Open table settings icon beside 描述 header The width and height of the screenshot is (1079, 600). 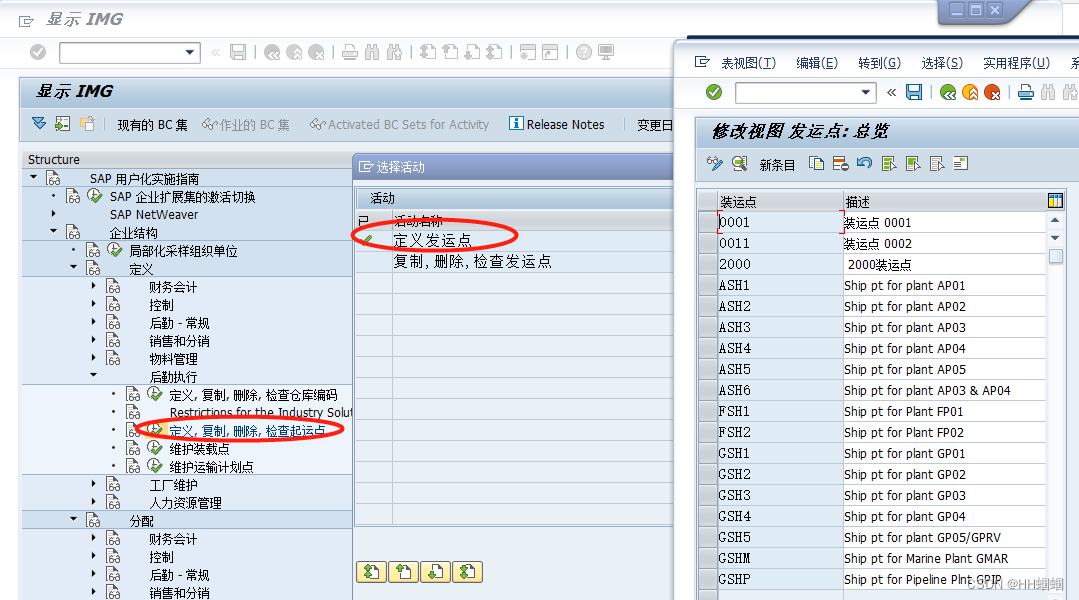[1055, 200]
